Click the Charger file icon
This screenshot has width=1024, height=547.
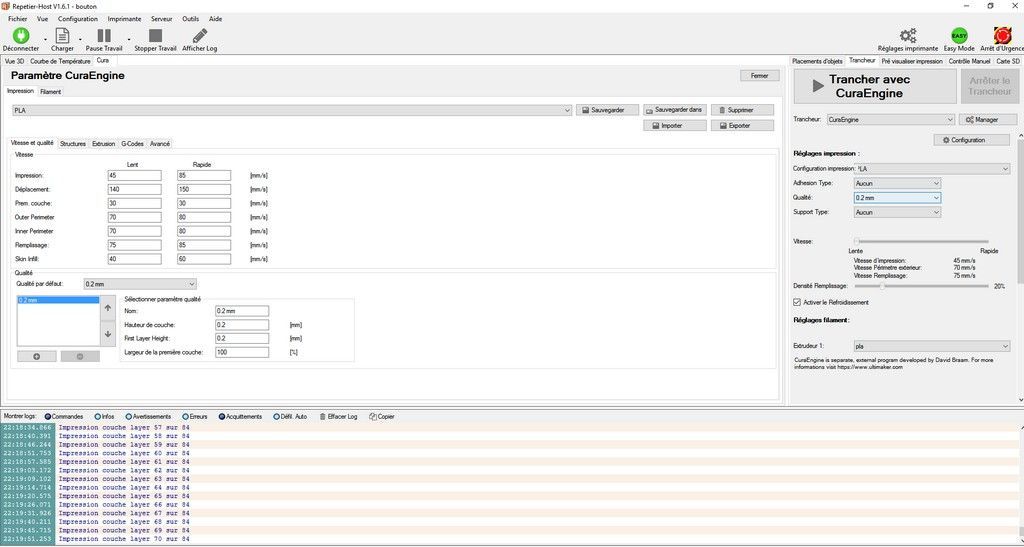[62, 35]
